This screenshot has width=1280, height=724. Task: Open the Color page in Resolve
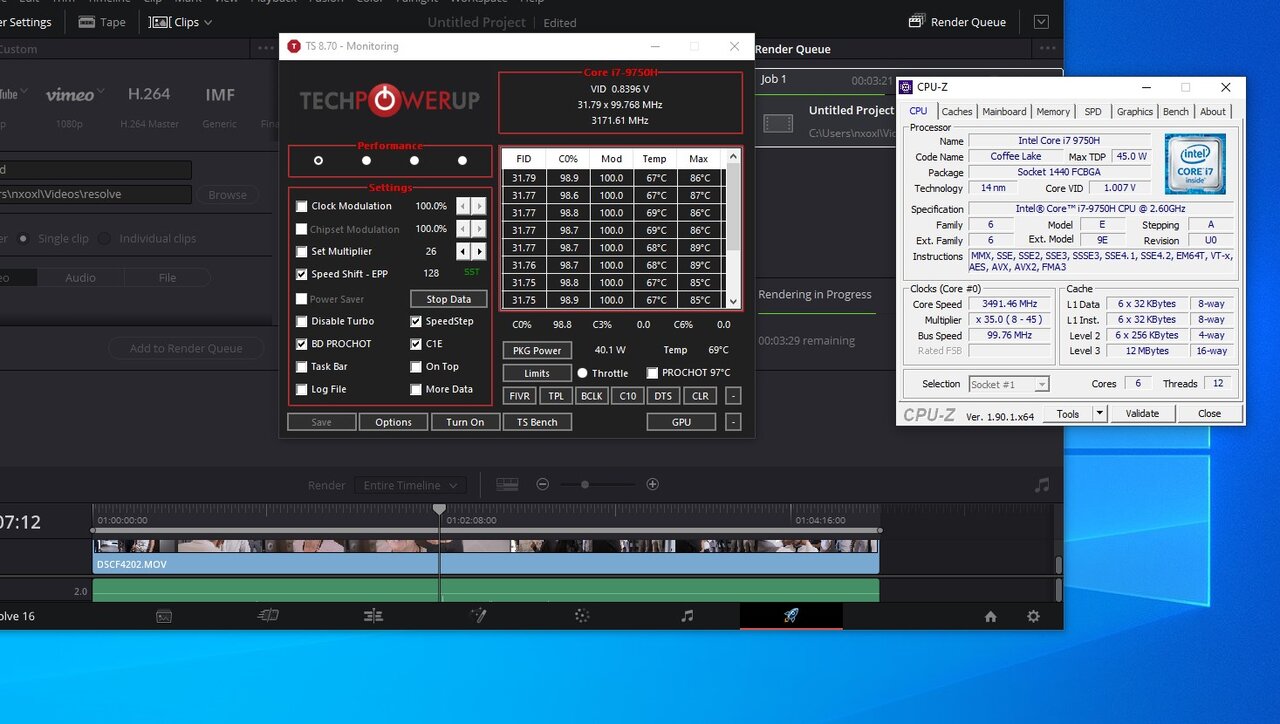(x=582, y=616)
